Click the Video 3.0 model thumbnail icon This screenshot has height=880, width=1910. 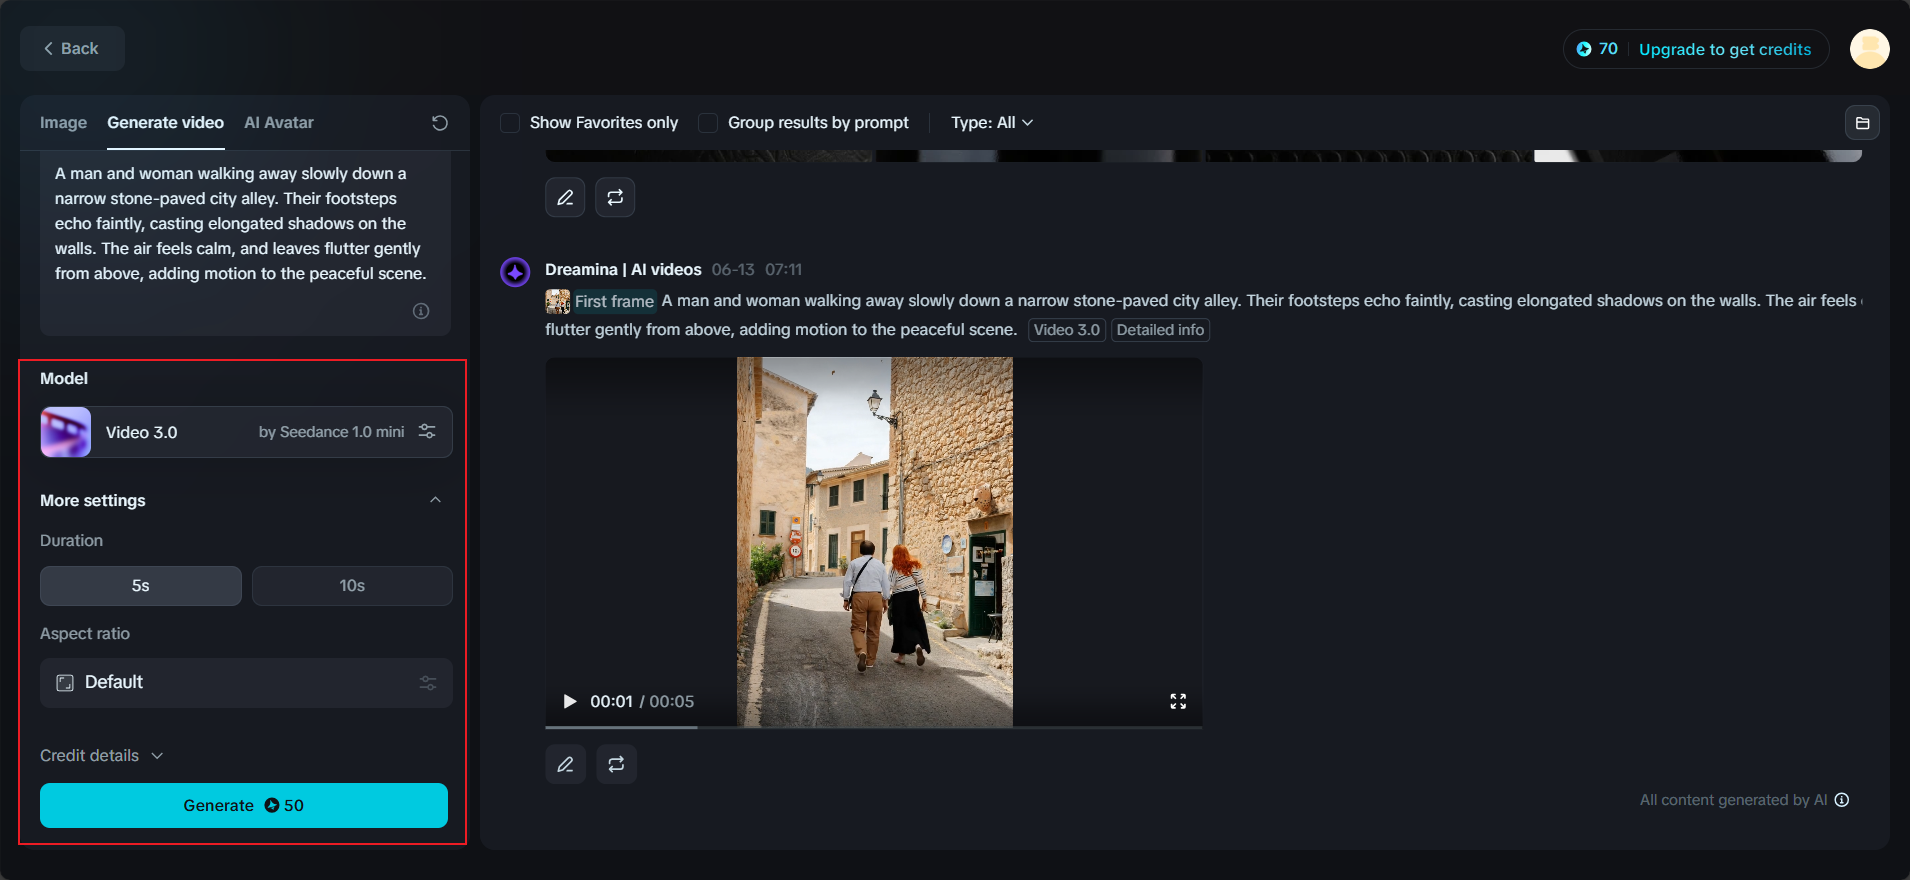(x=66, y=432)
